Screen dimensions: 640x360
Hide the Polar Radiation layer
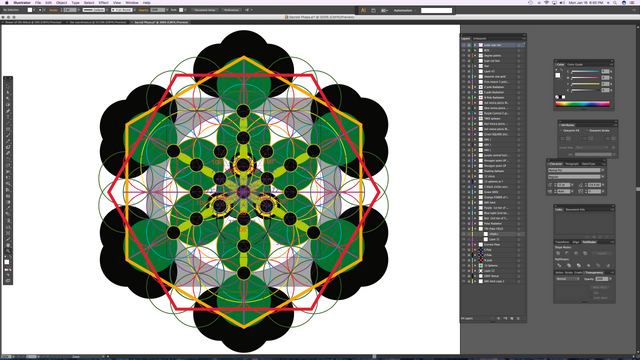[463, 224]
